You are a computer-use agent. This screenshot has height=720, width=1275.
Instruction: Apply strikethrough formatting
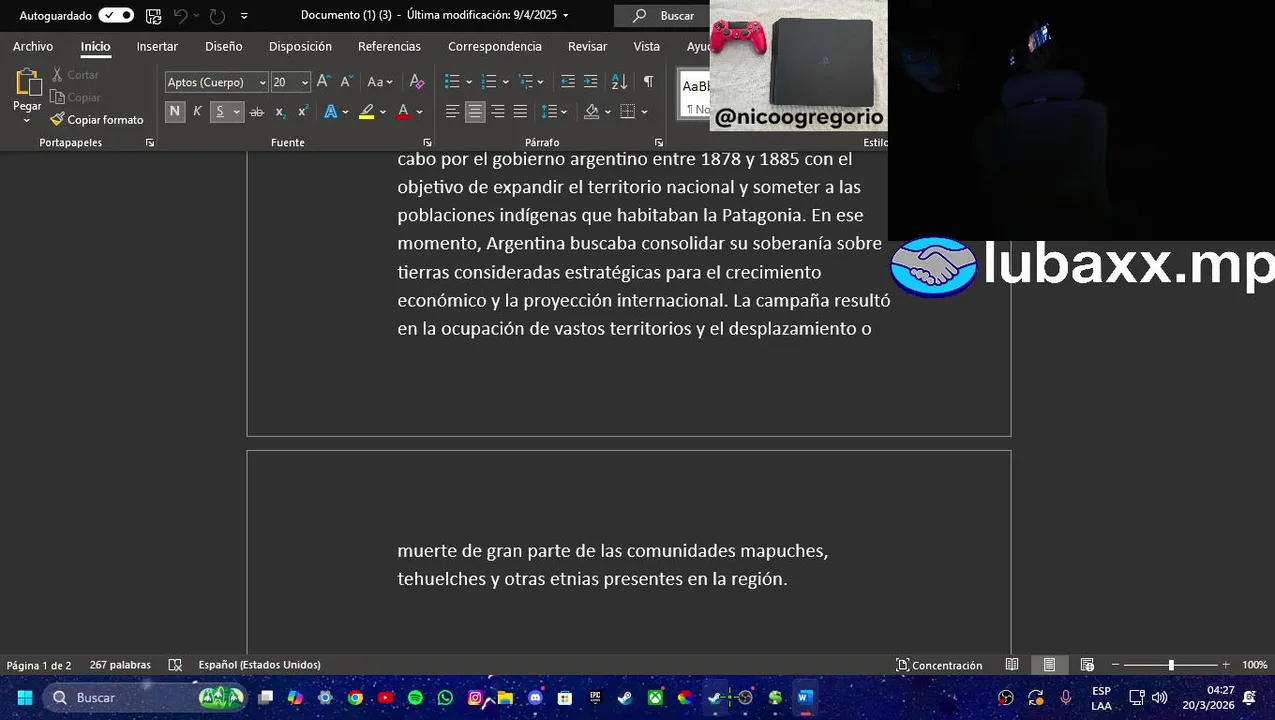tap(256, 112)
